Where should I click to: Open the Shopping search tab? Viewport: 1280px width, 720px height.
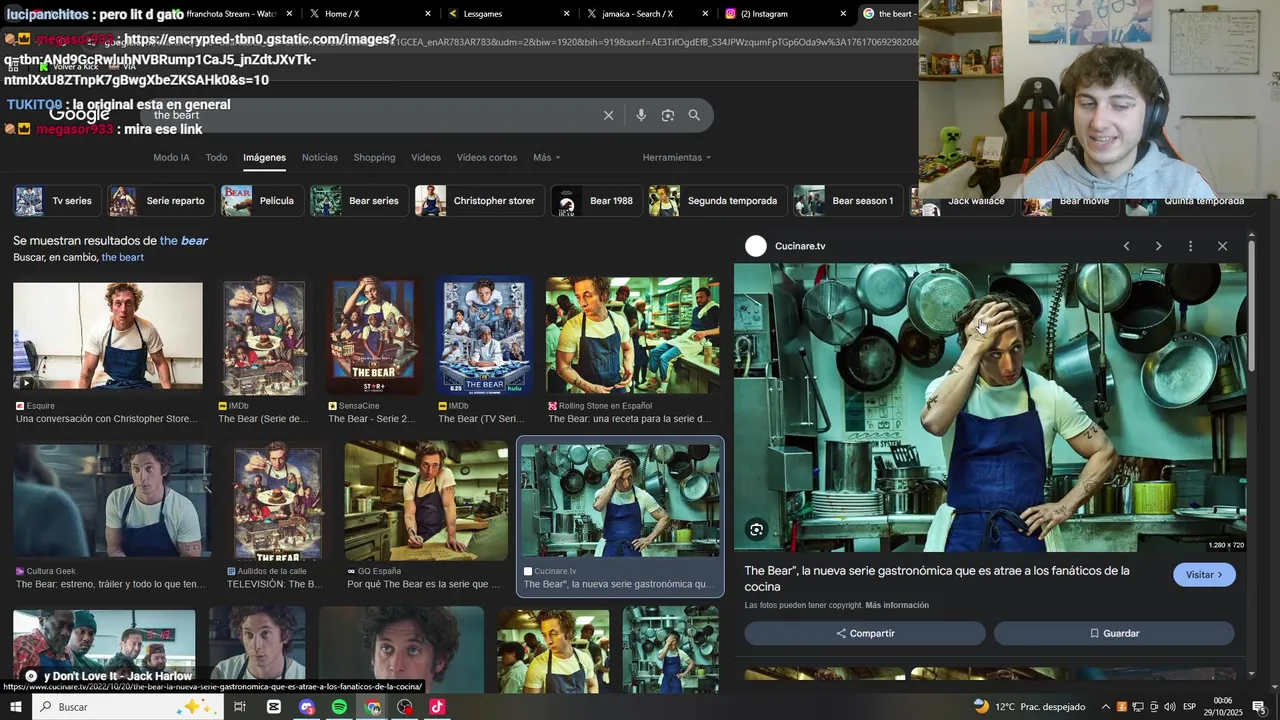click(374, 158)
